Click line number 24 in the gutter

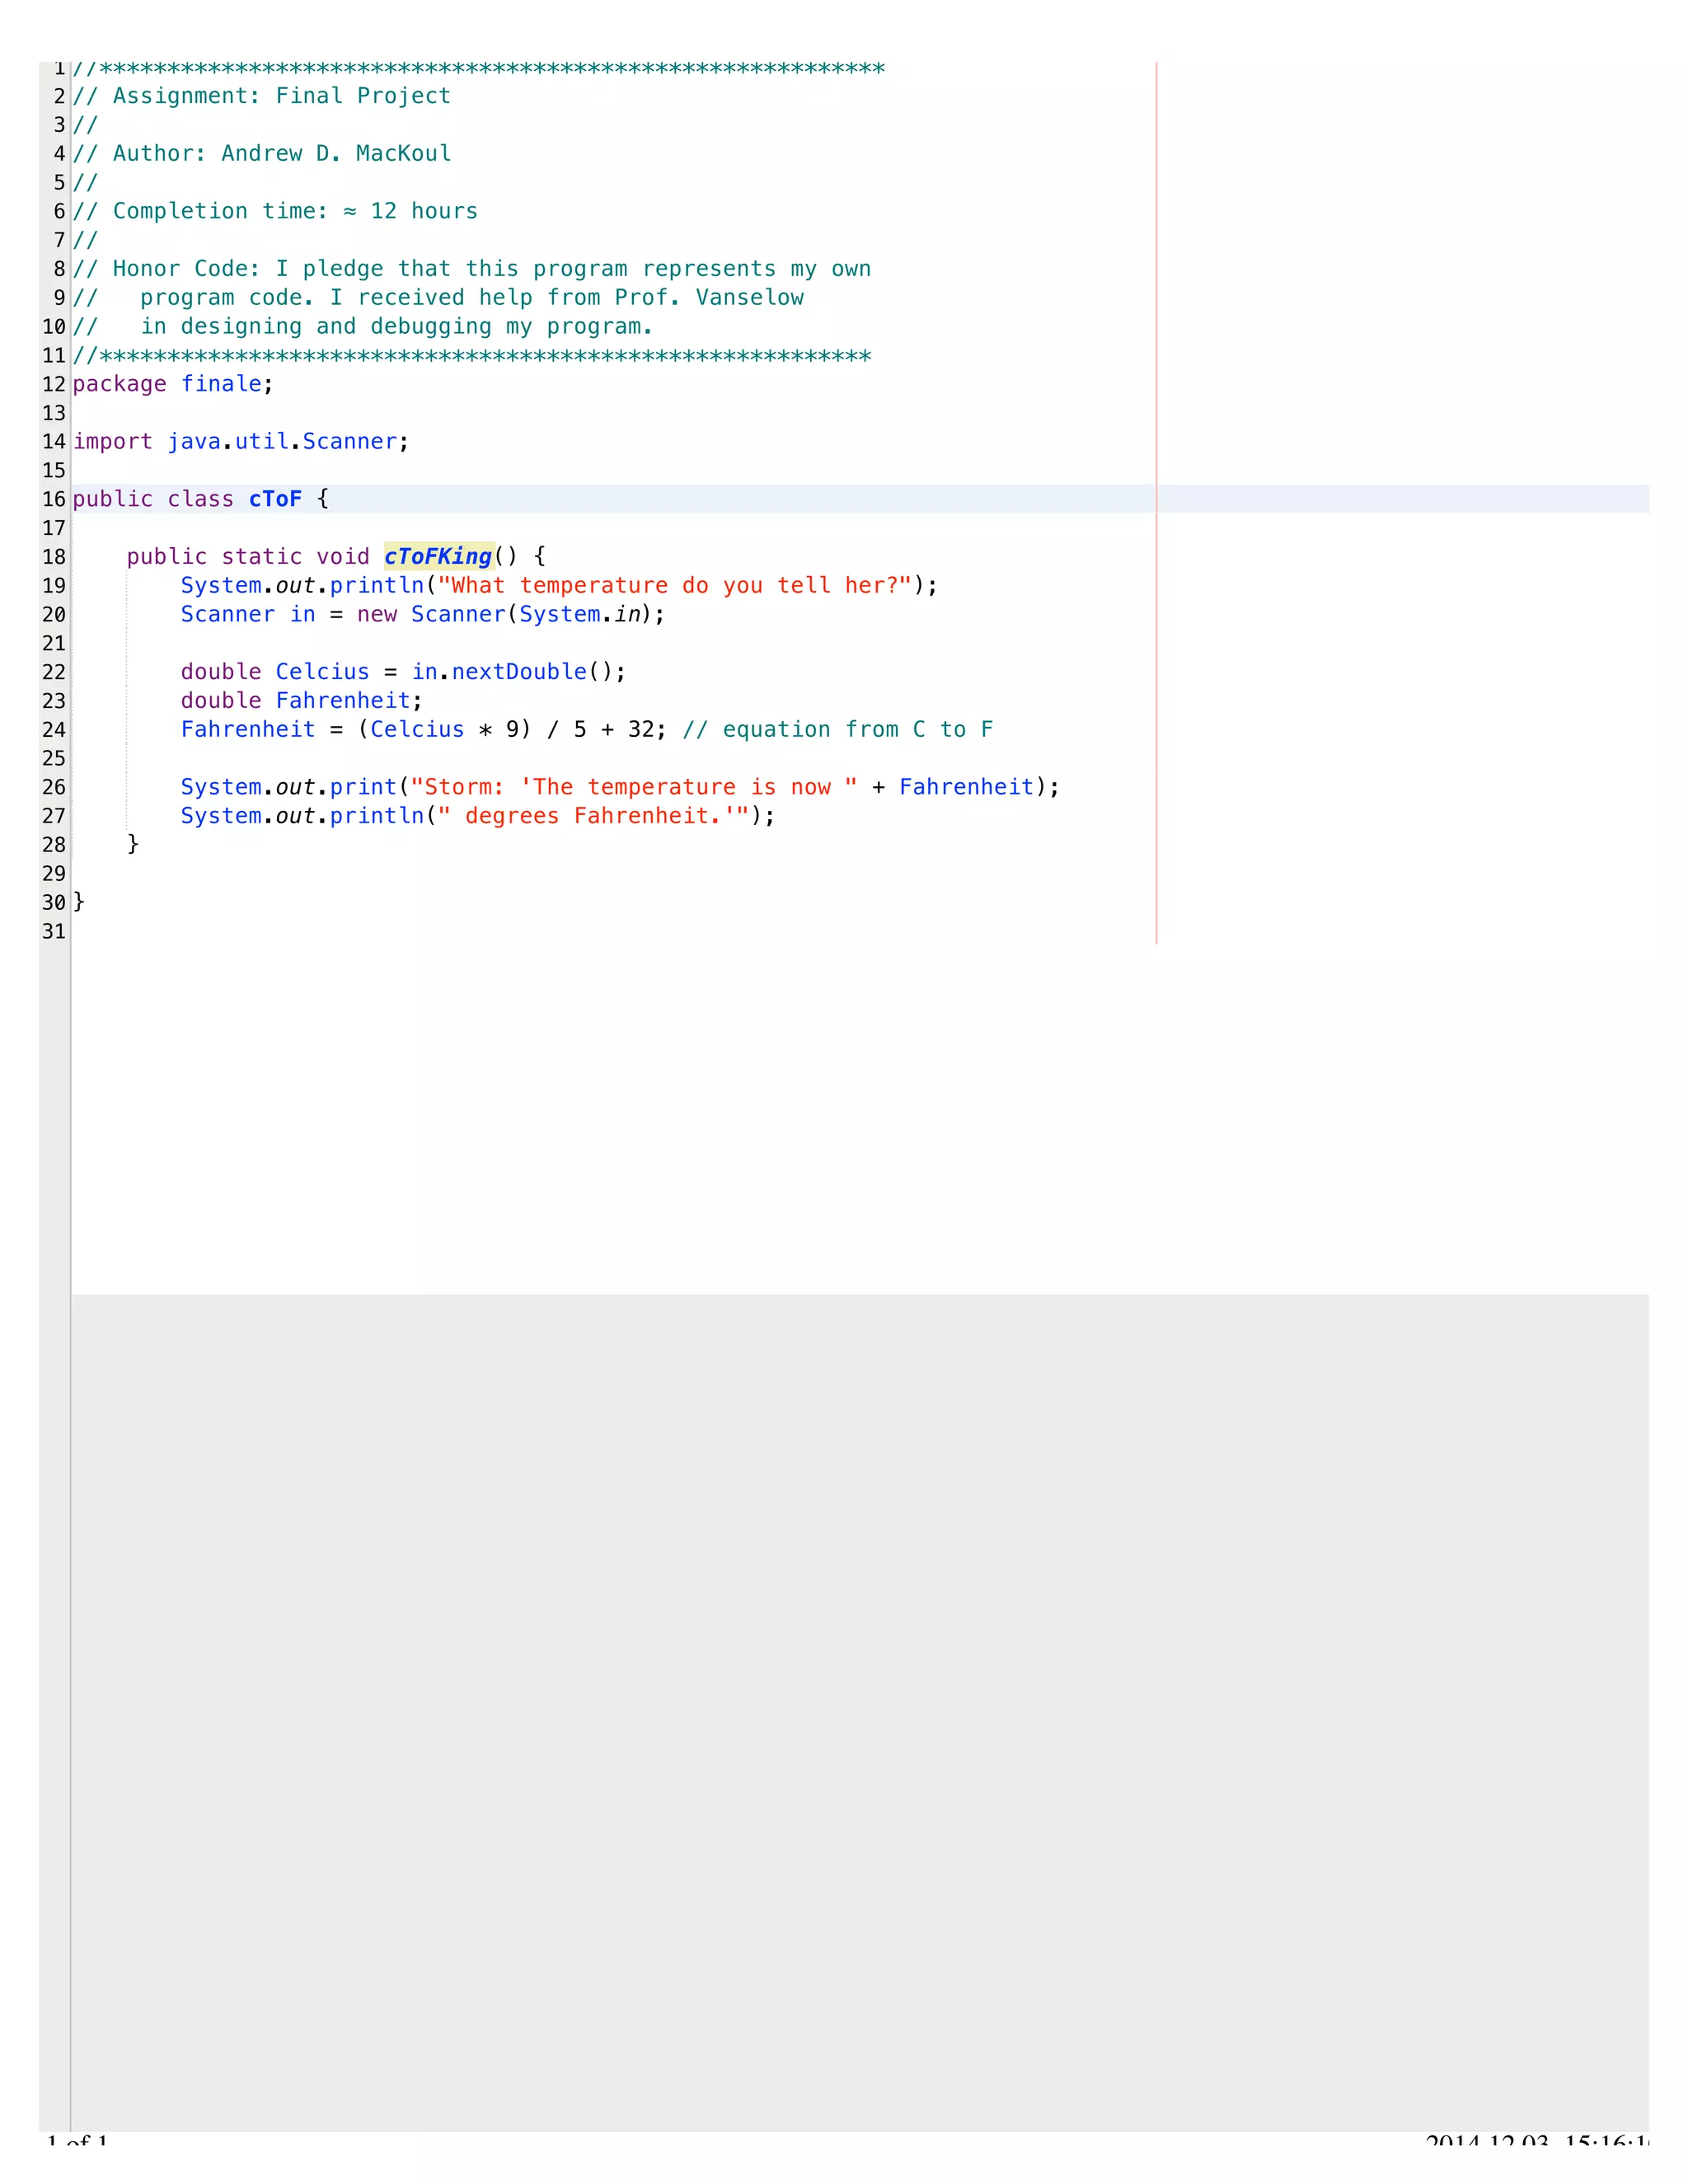(54, 730)
